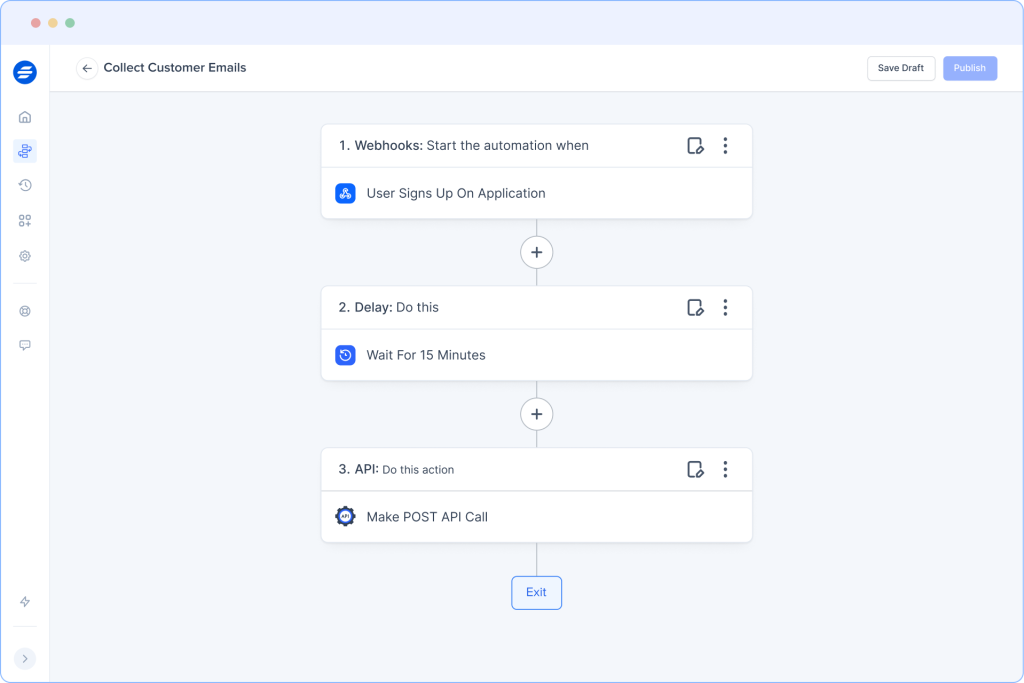This screenshot has width=1024, height=683.
Task: Open the note editor icon on Webhooks step
Action: (x=696, y=145)
